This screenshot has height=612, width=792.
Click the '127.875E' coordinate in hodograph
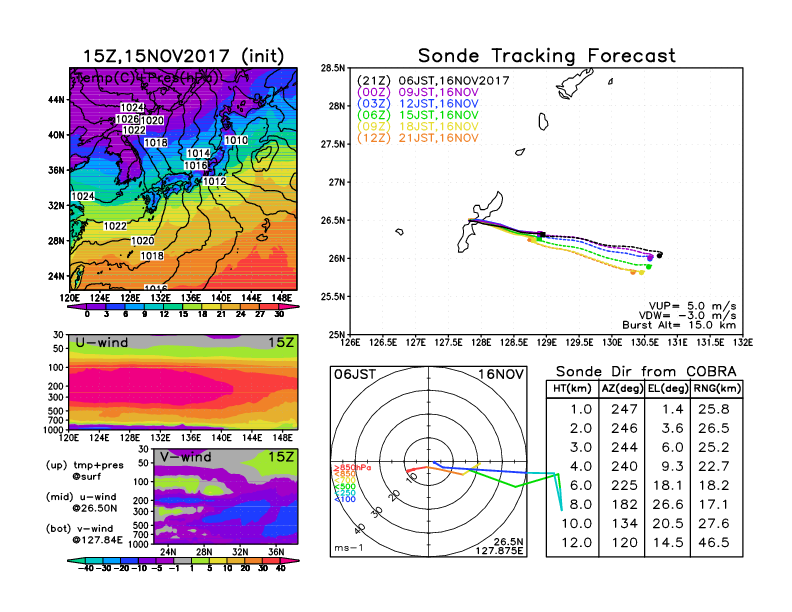tap(499, 551)
